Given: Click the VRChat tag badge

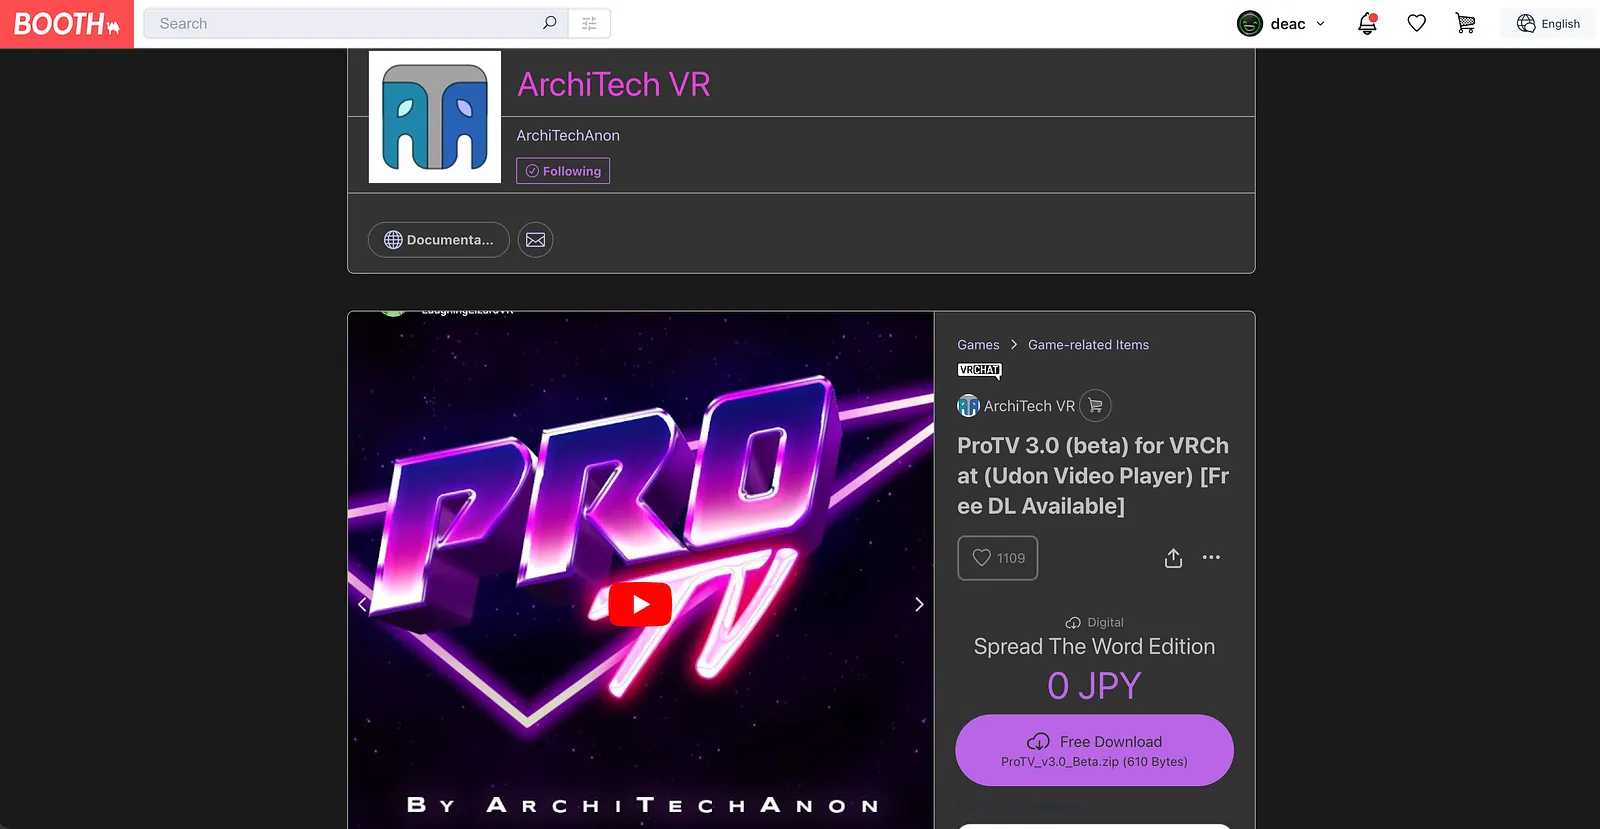Looking at the screenshot, I should (980, 370).
